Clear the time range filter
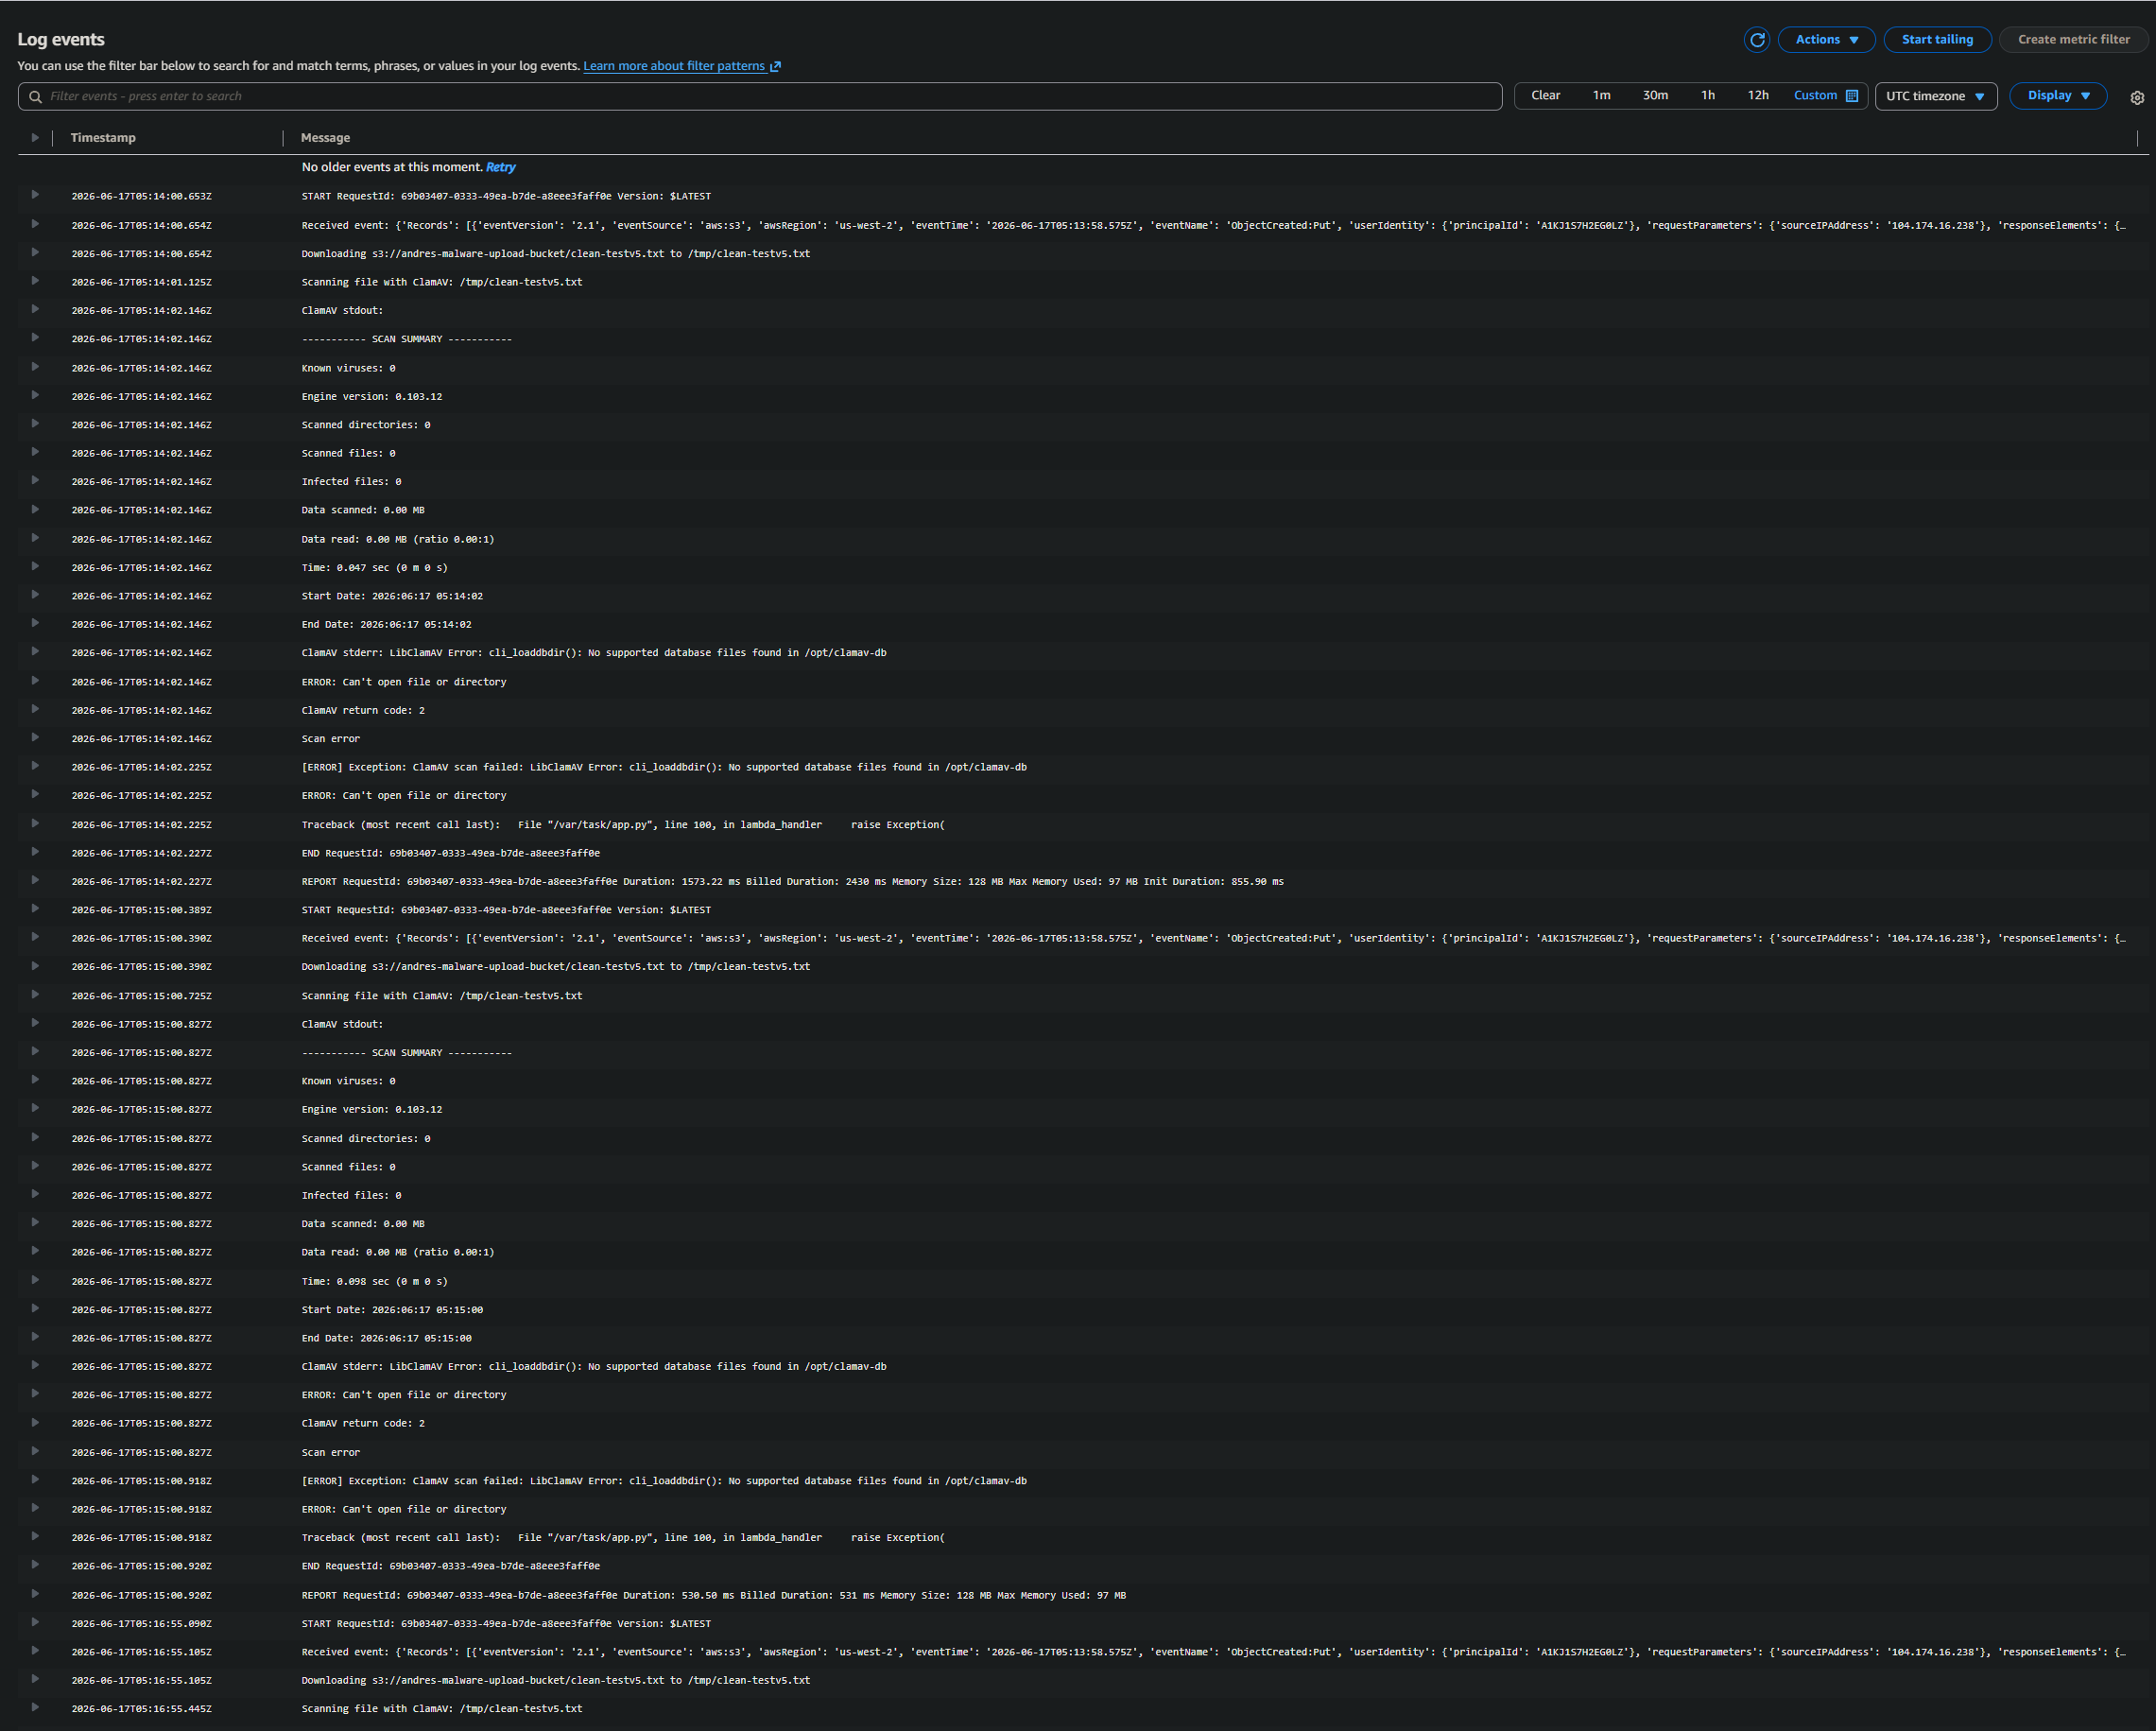The width and height of the screenshot is (2156, 1731). tap(1545, 96)
